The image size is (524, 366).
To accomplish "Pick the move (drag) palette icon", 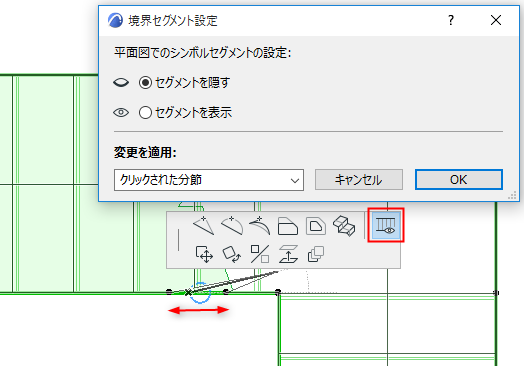I will 204,254.
